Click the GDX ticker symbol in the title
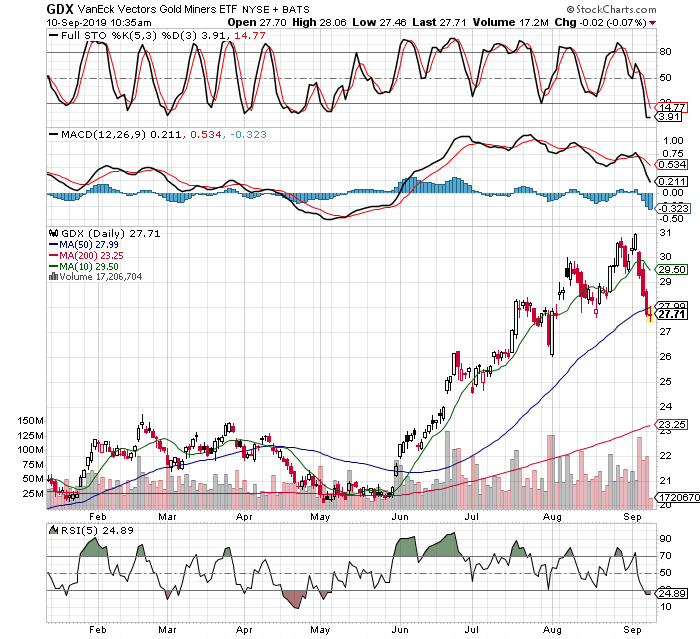700x639 pixels. [x=60, y=9]
